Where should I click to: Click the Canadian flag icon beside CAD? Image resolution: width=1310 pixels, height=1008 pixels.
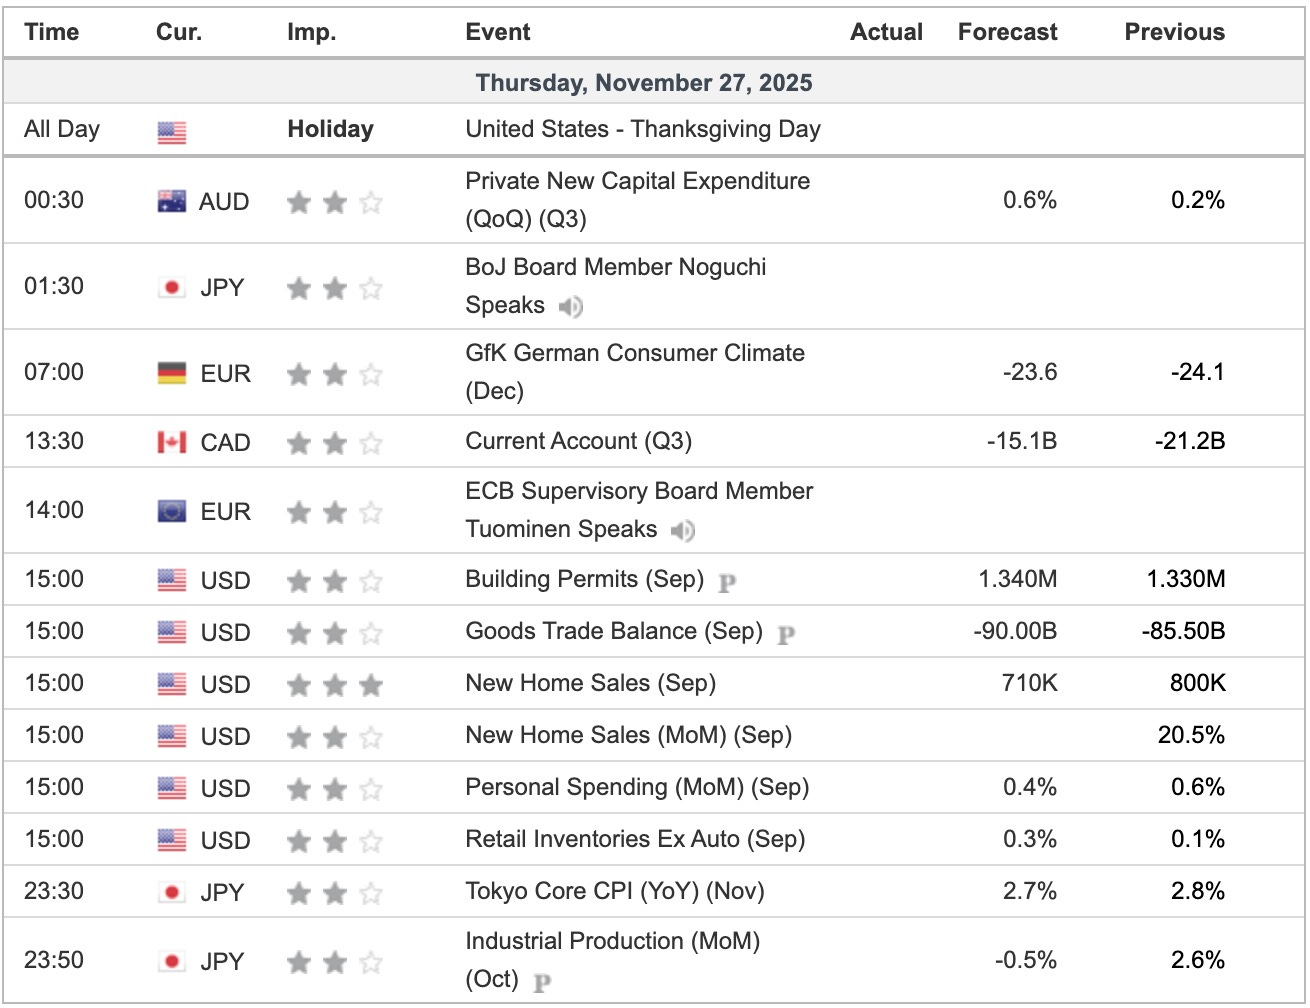[x=172, y=442]
